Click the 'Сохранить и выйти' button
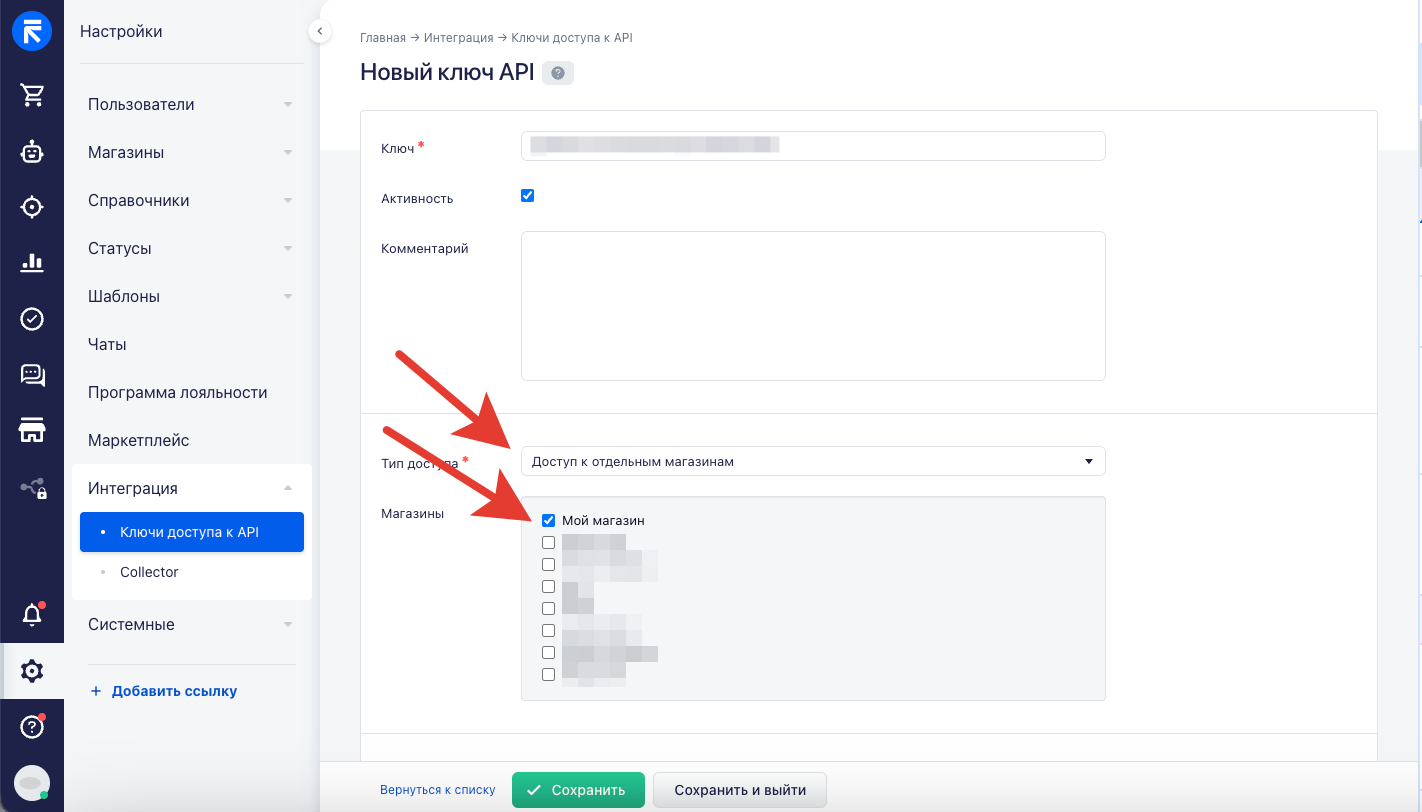1422x812 pixels. tap(739, 789)
